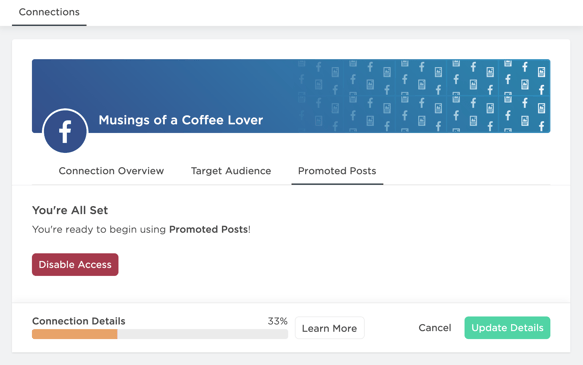This screenshot has width=583, height=365.
Task: Click the green Update Details button
Action: click(507, 328)
